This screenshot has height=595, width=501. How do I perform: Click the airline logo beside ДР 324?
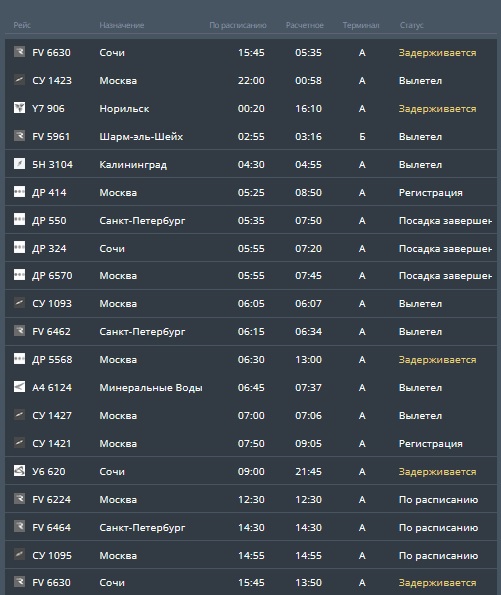tap(19, 247)
